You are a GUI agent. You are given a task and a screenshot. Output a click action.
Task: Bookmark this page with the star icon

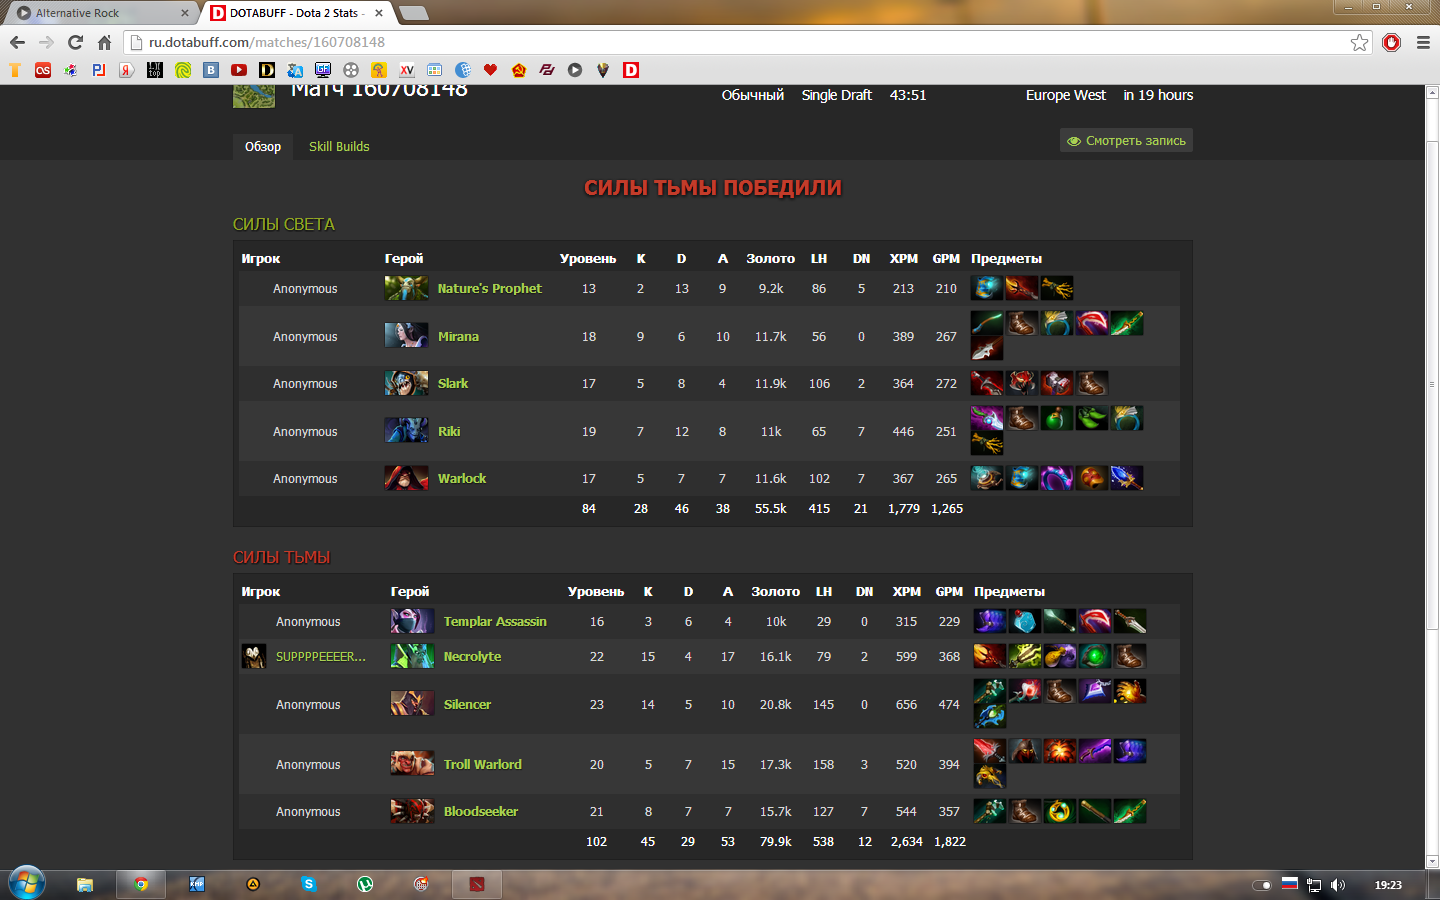pos(1359,42)
